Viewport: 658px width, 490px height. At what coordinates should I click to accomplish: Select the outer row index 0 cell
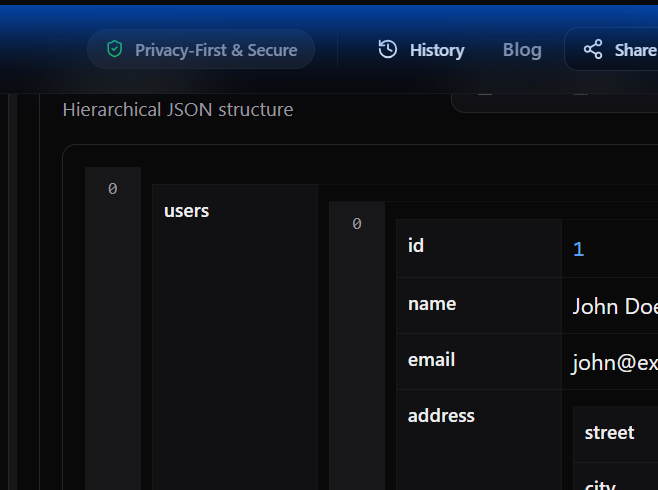[112, 188]
